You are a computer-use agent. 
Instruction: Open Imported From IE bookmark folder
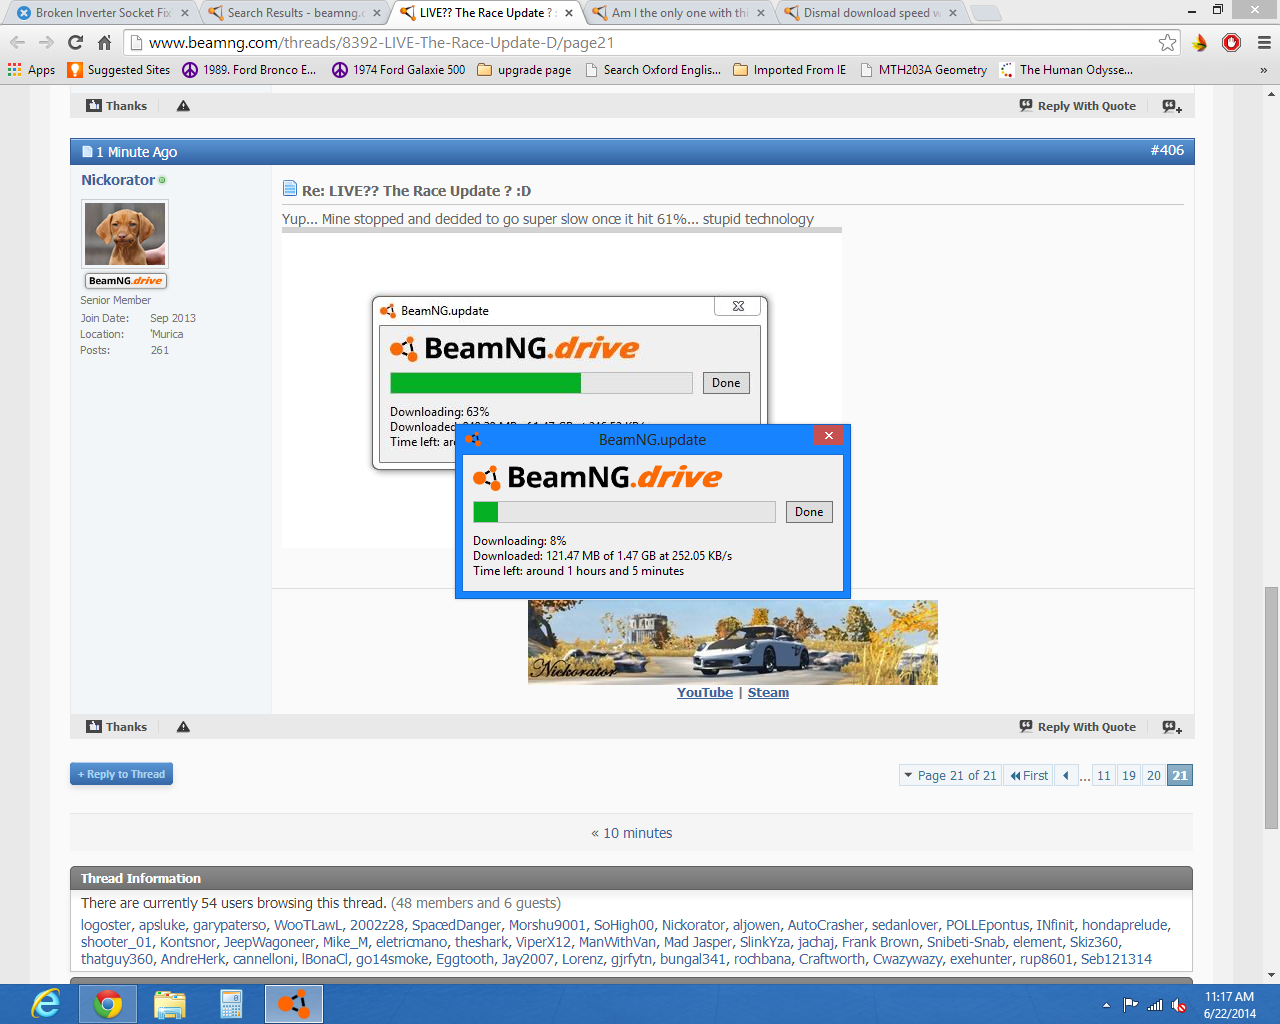tap(790, 70)
